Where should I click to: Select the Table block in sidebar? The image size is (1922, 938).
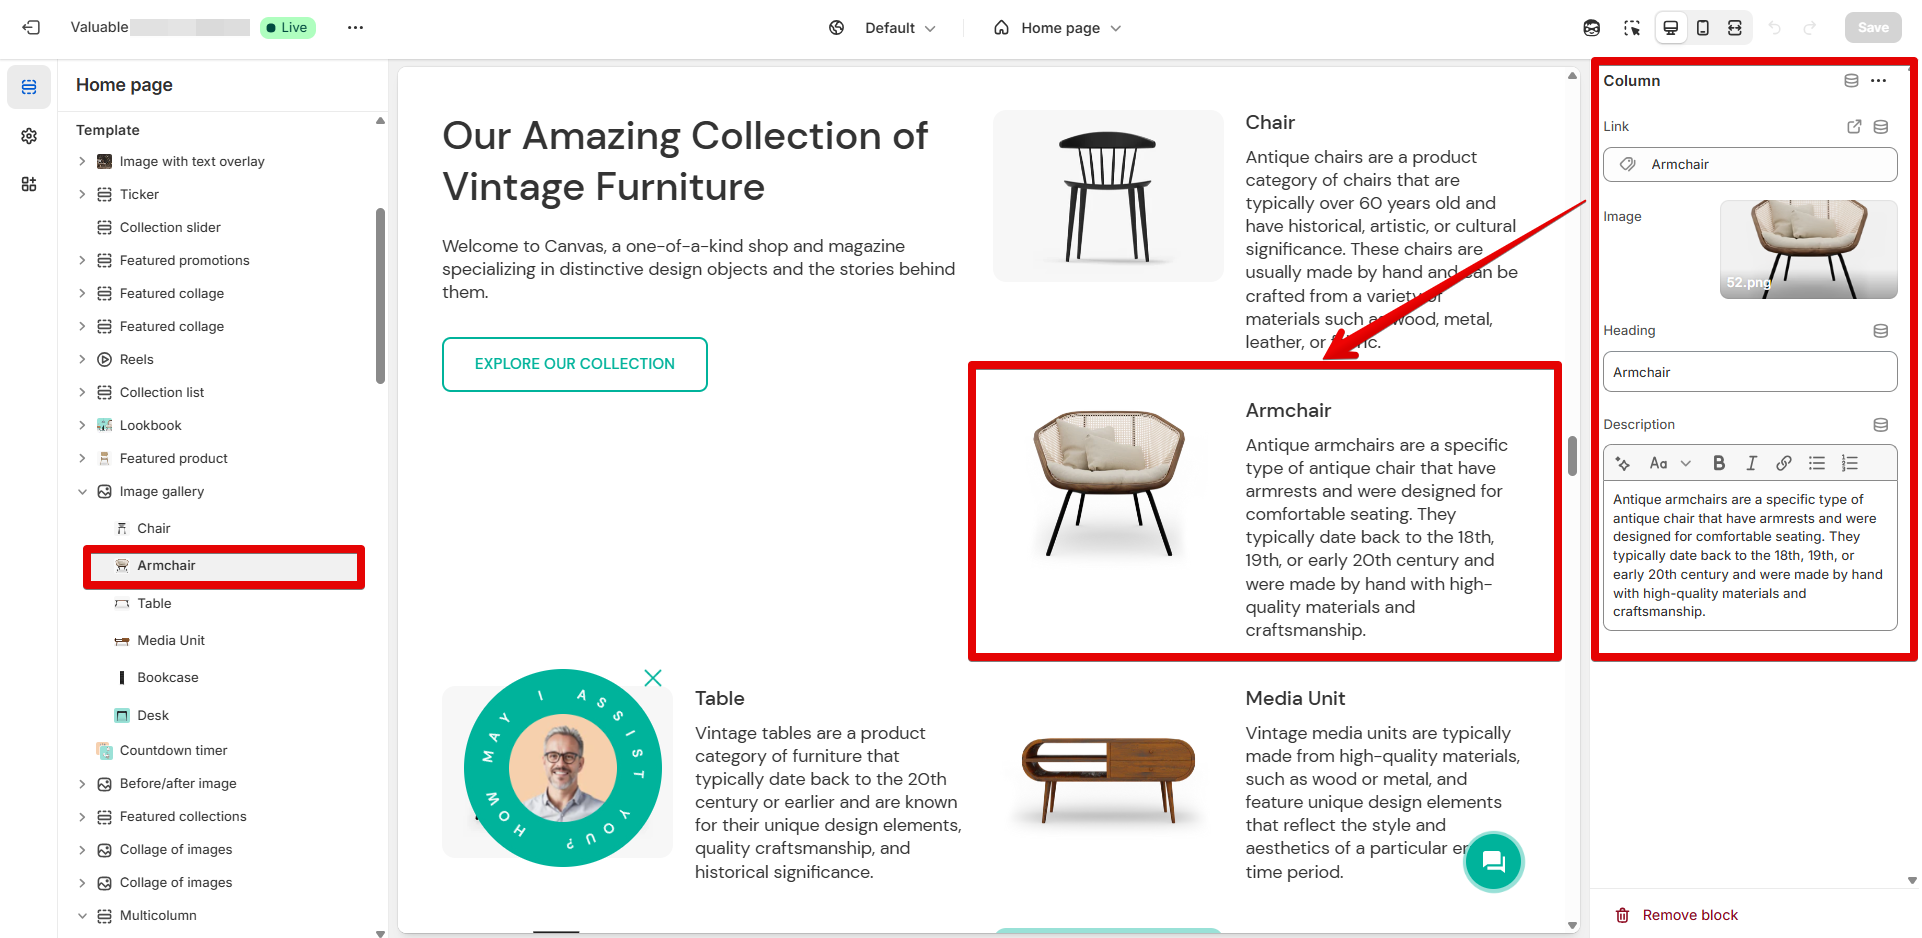pos(154,603)
